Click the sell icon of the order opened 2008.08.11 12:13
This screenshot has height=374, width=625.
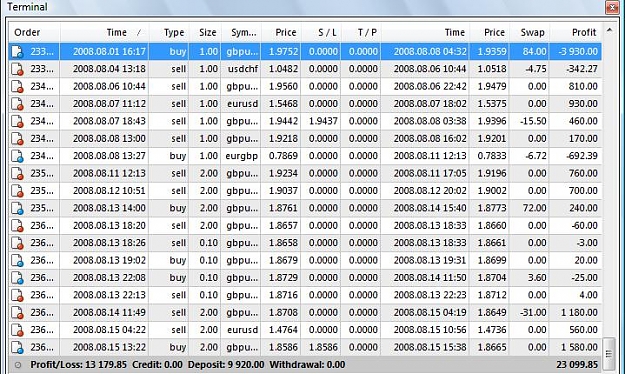point(17,173)
